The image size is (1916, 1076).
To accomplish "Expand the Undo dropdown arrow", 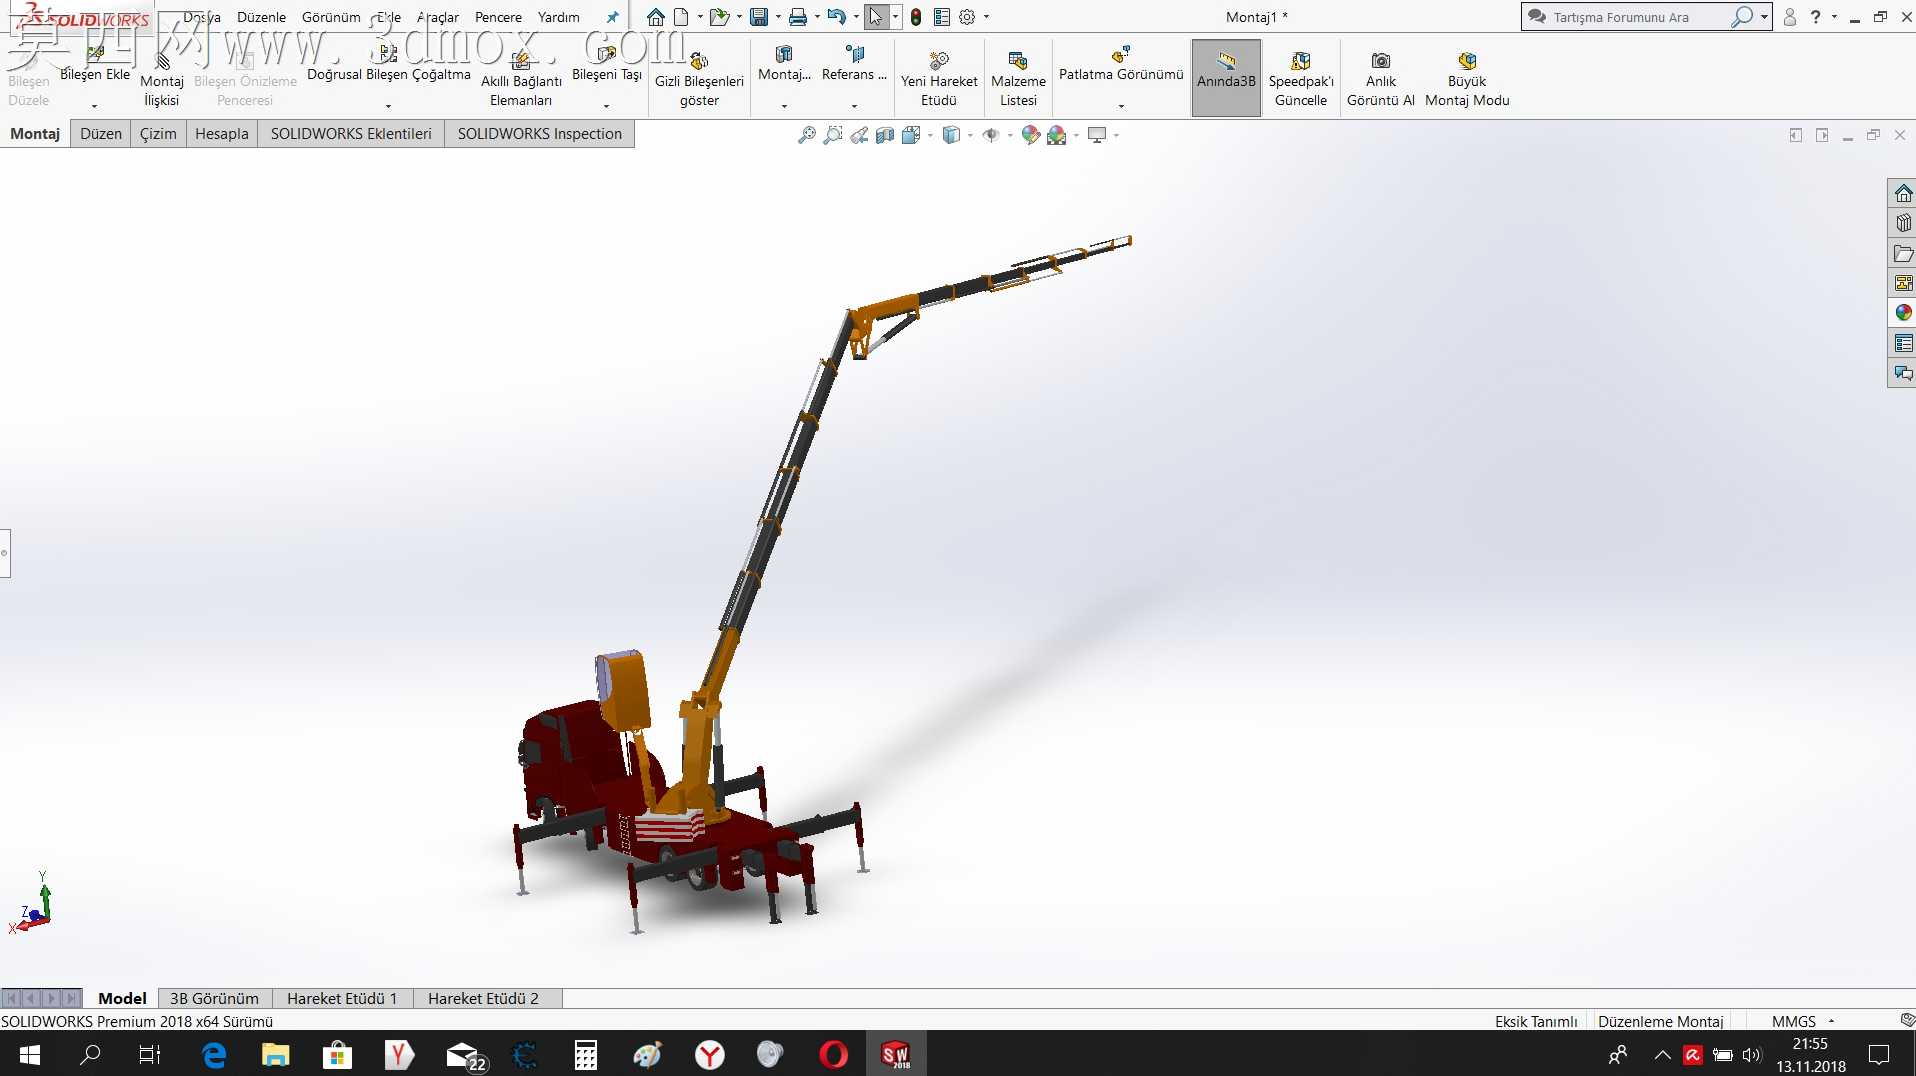I will coord(856,17).
